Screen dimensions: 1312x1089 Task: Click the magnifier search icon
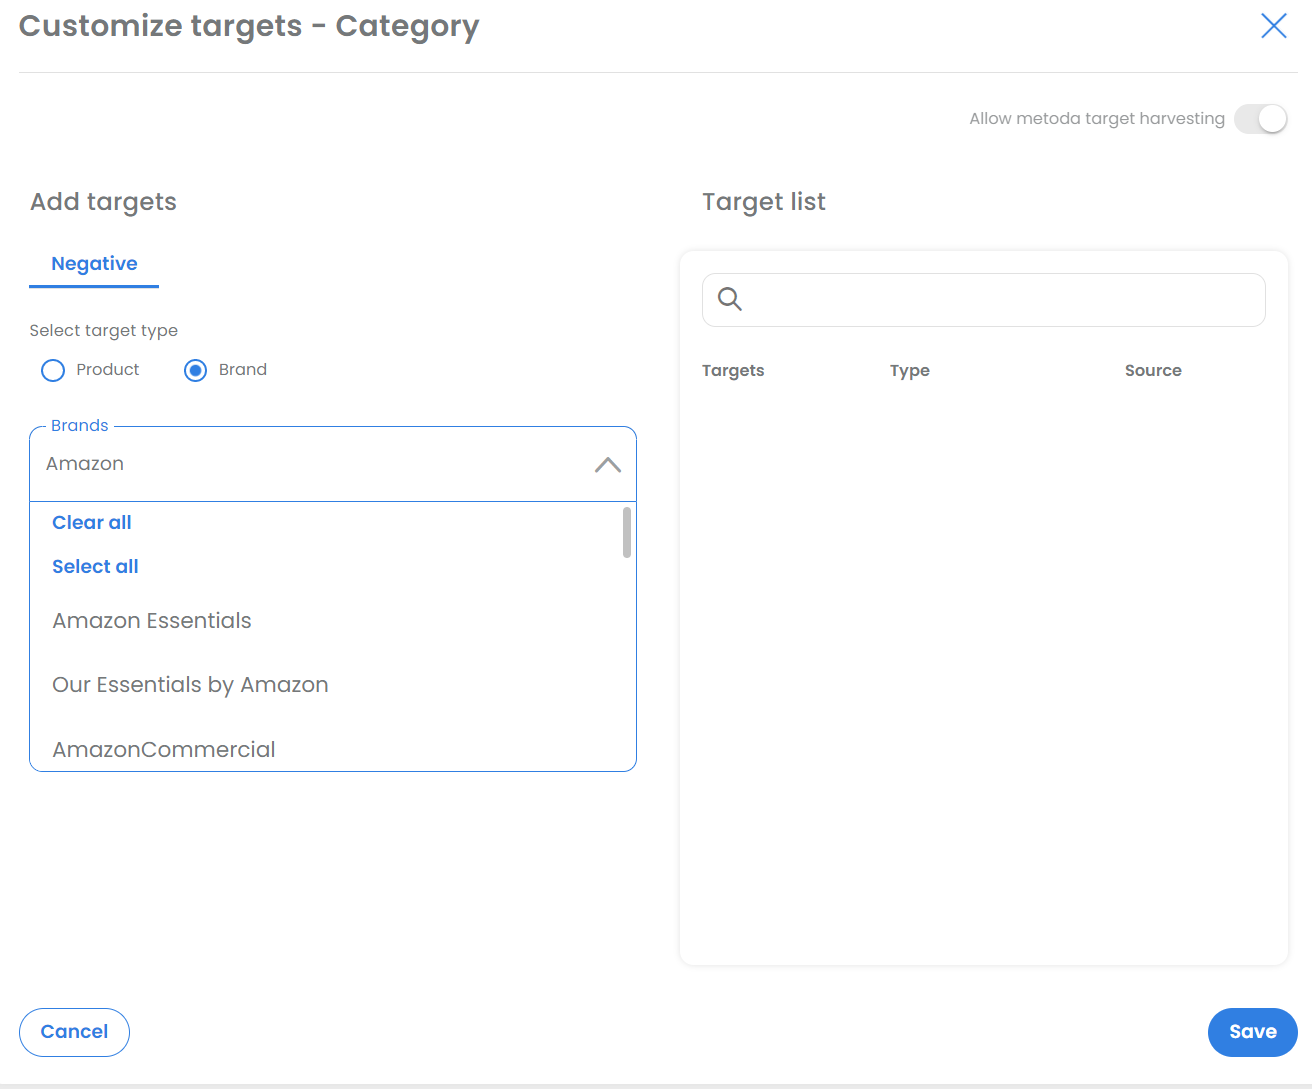pyautogui.click(x=730, y=299)
